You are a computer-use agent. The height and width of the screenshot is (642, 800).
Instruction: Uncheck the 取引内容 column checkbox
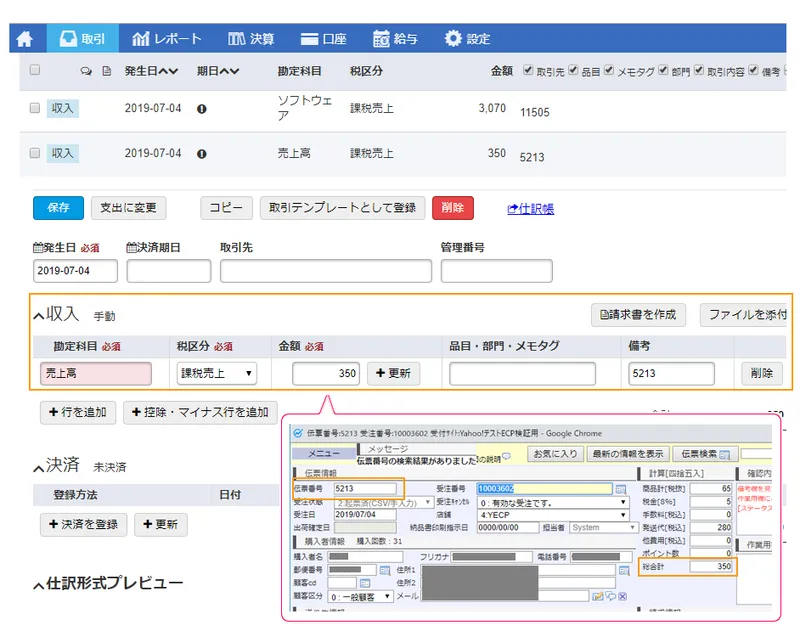699,70
